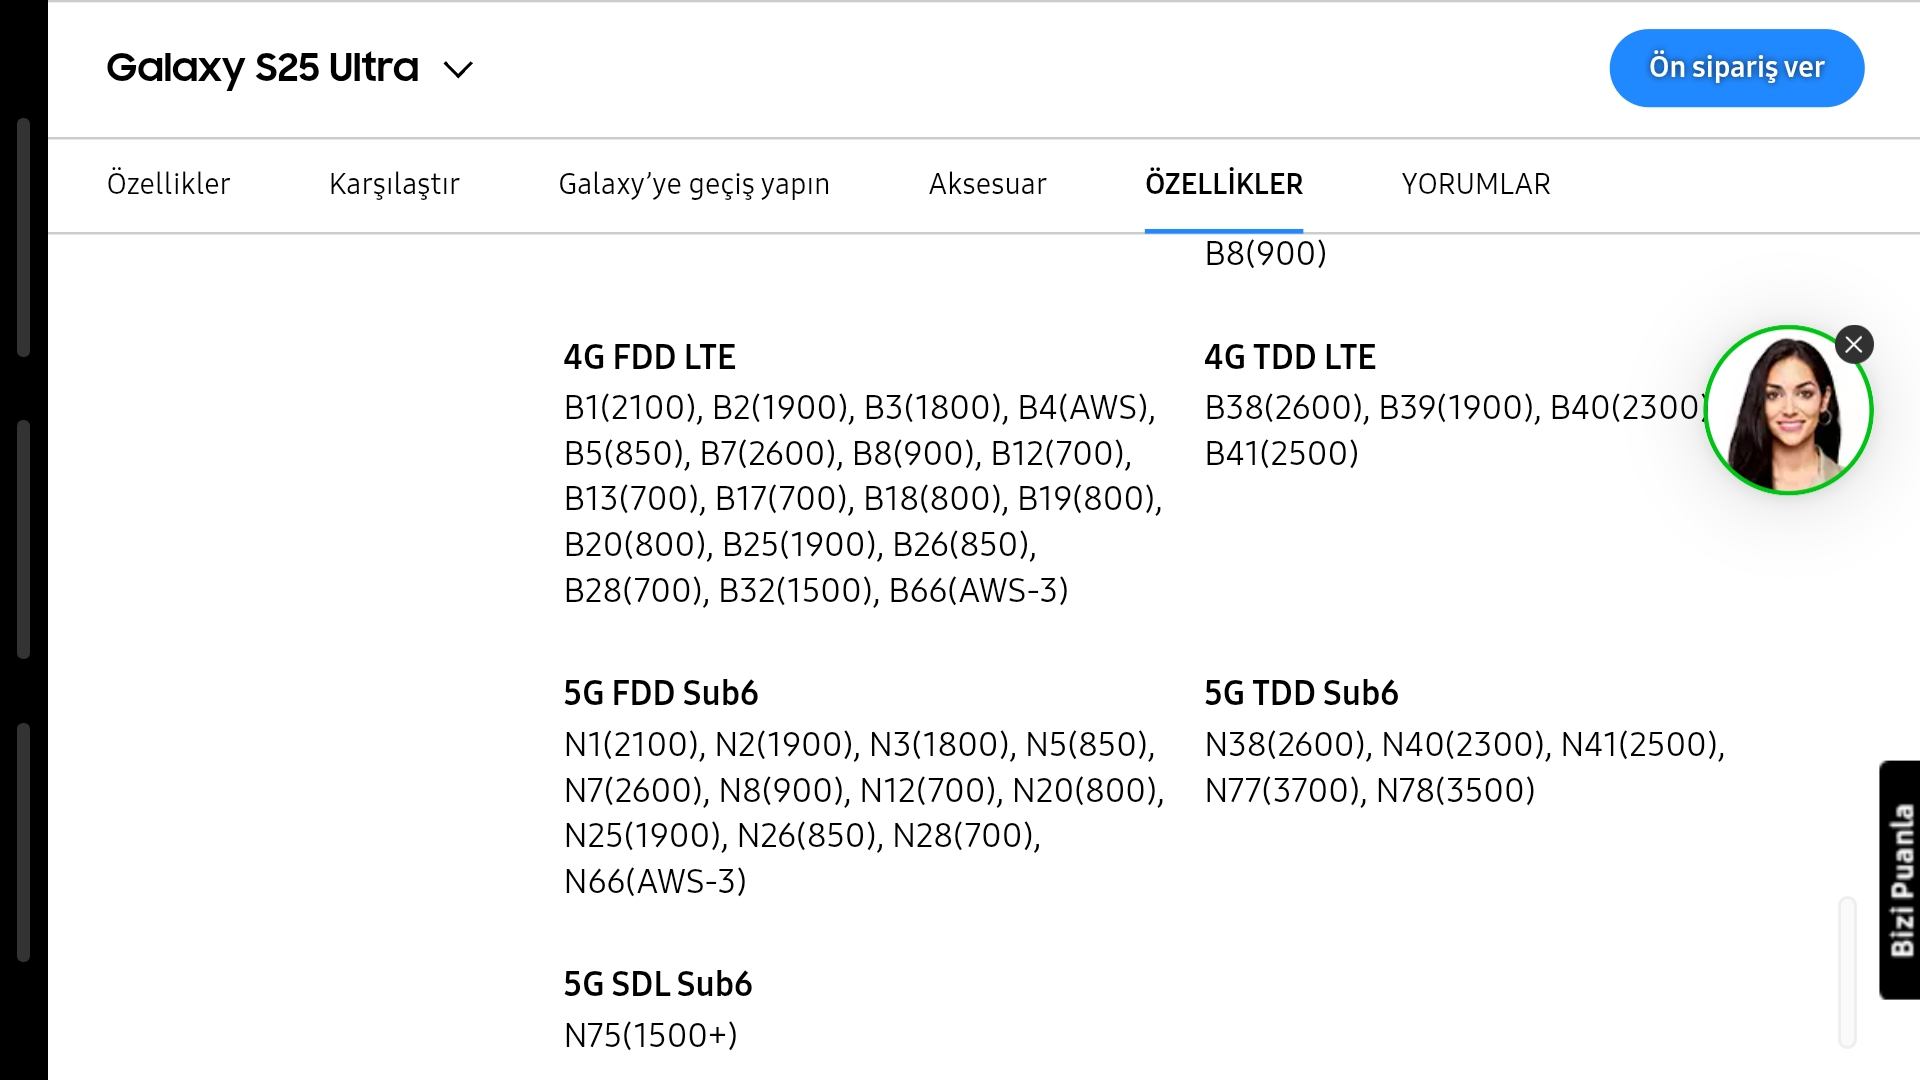Click the N75(1500+) band text
This screenshot has width=1920, height=1080.
coord(650,1035)
